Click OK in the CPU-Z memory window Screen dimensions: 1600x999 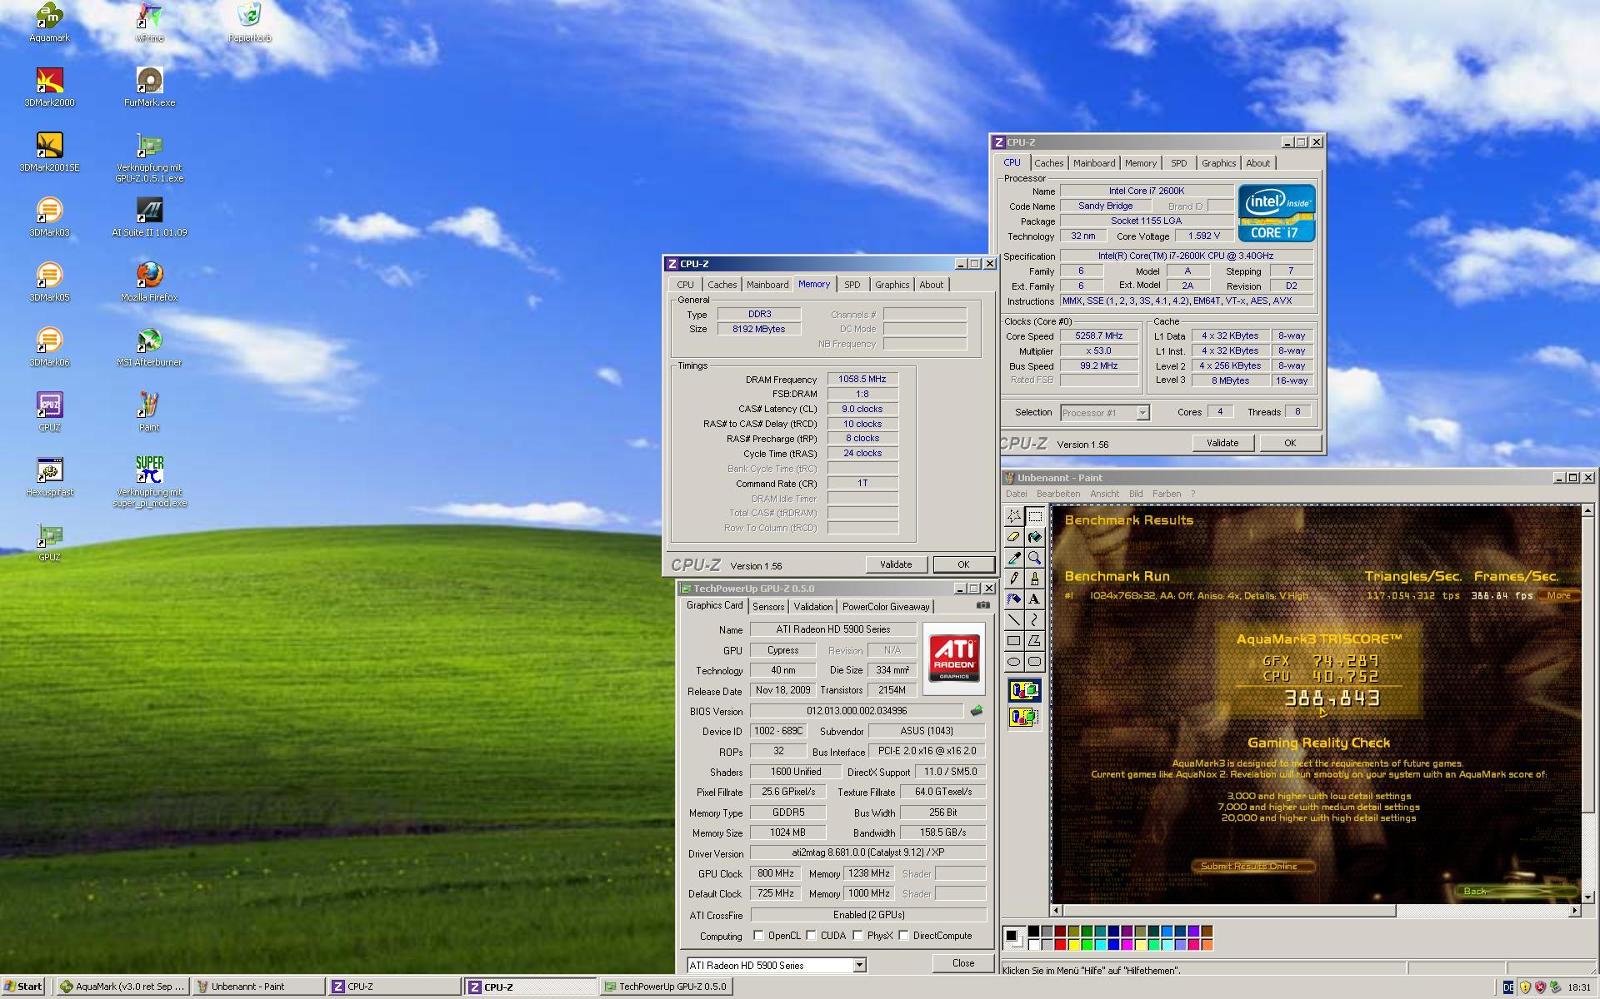tap(963, 564)
